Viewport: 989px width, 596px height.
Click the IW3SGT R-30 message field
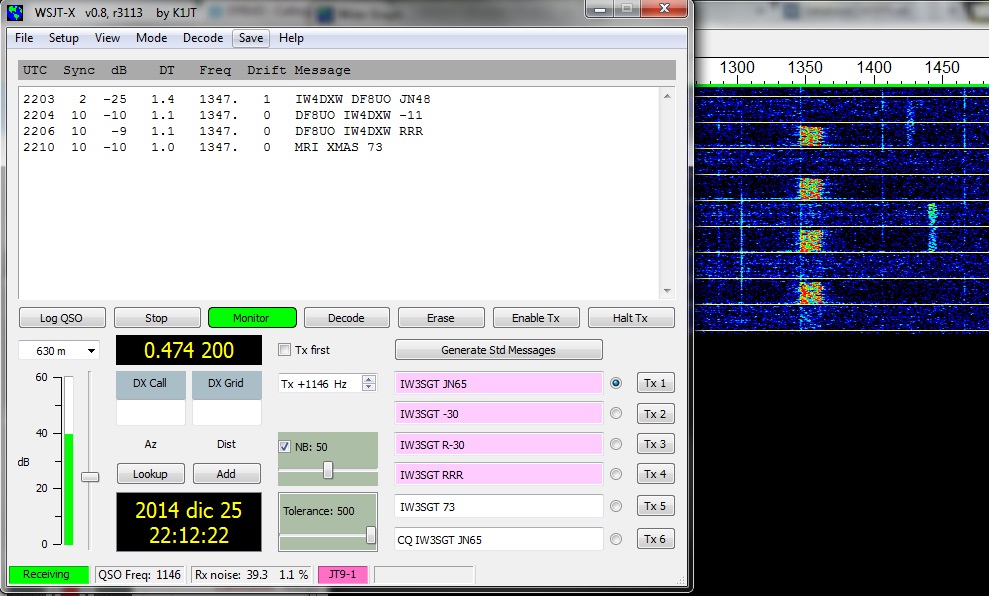click(x=499, y=445)
